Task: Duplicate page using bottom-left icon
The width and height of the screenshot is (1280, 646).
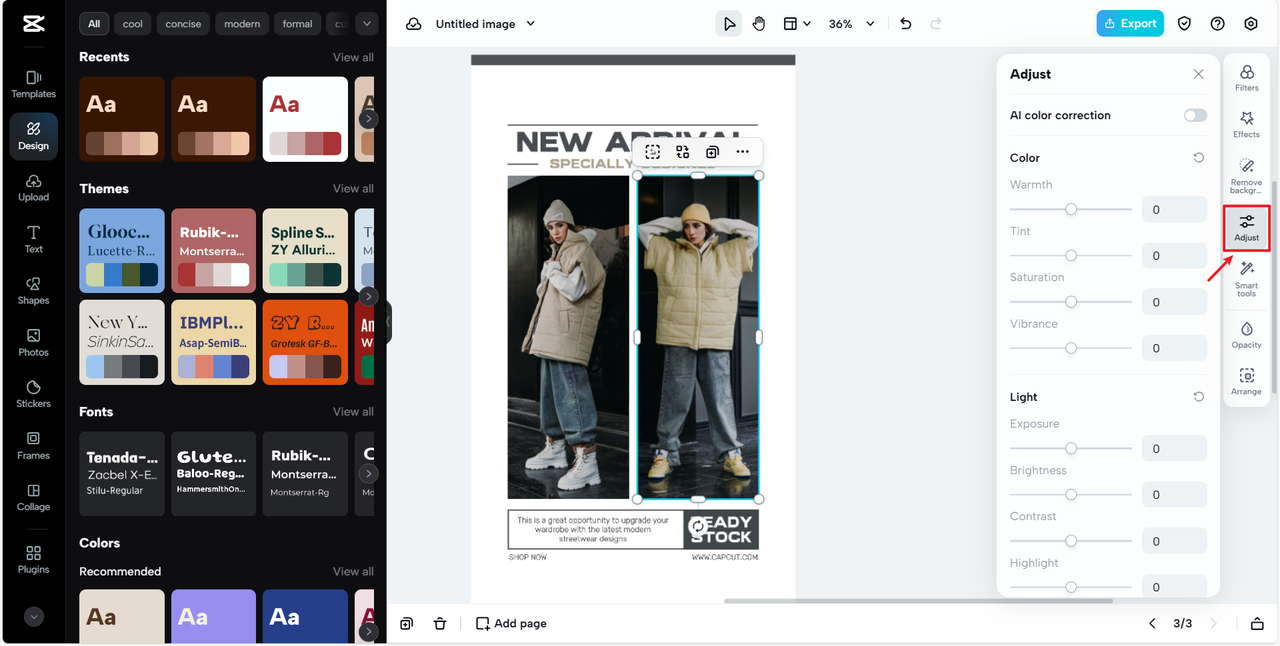Action: point(407,623)
